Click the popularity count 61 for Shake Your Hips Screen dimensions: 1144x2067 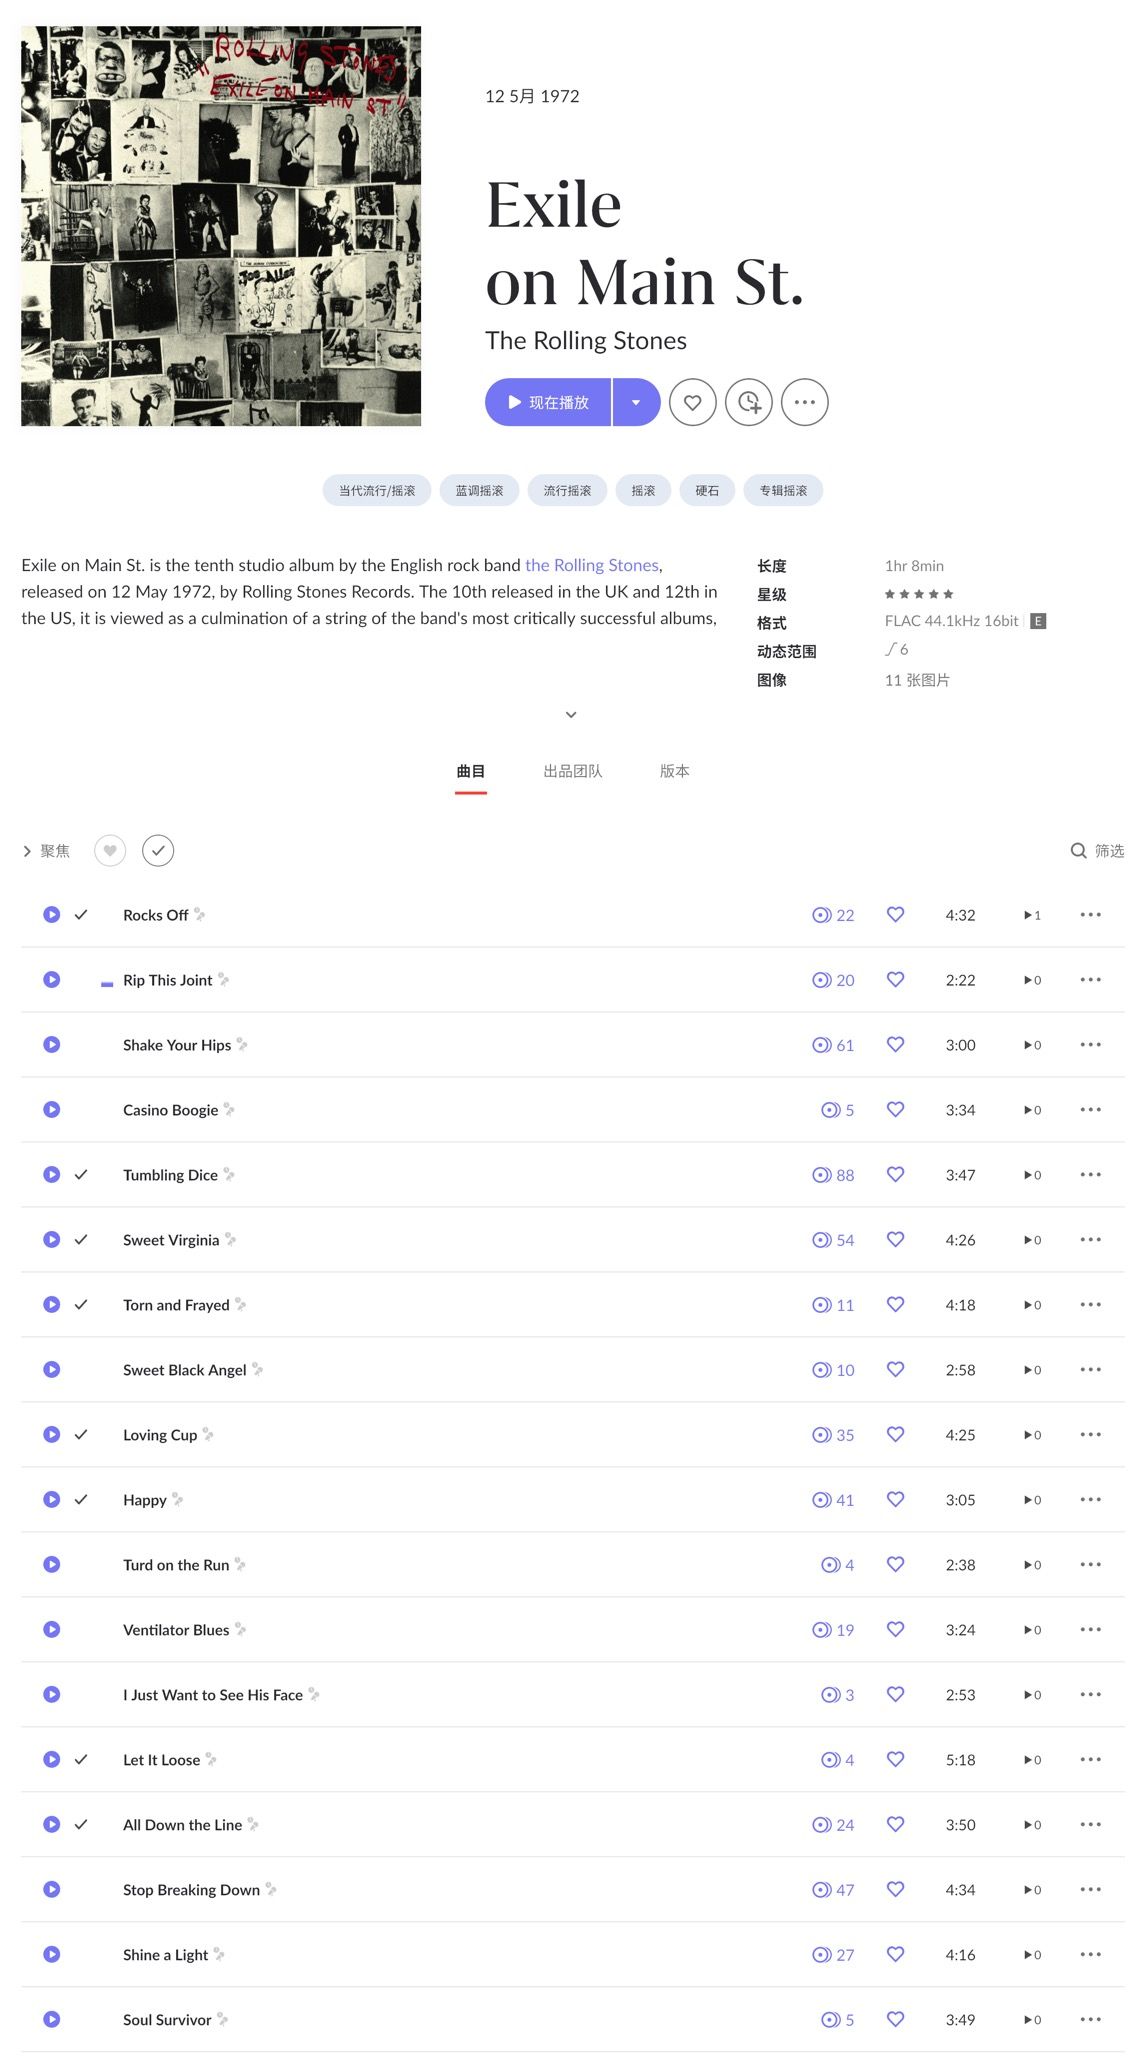[833, 1045]
